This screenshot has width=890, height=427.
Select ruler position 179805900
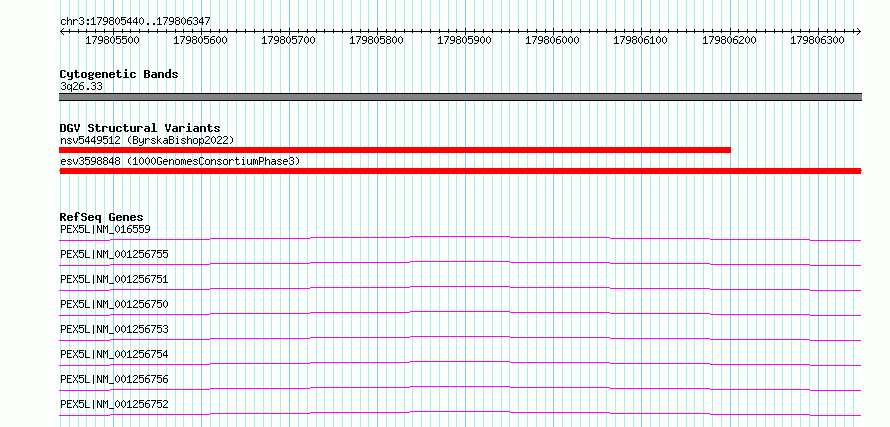465,41
